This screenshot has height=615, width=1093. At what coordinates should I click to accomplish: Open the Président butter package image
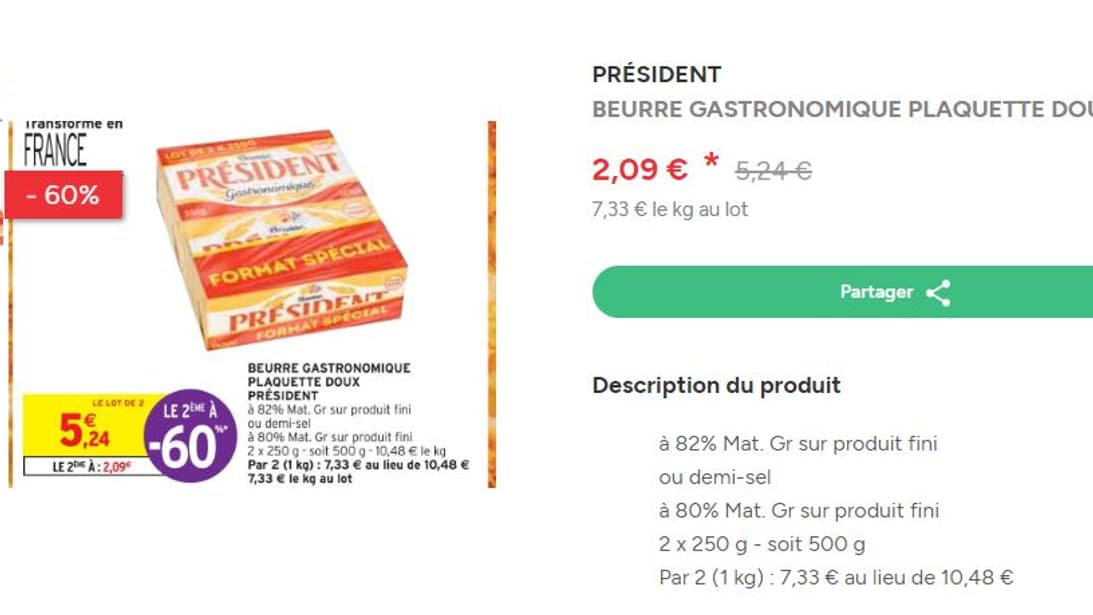[282, 240]
